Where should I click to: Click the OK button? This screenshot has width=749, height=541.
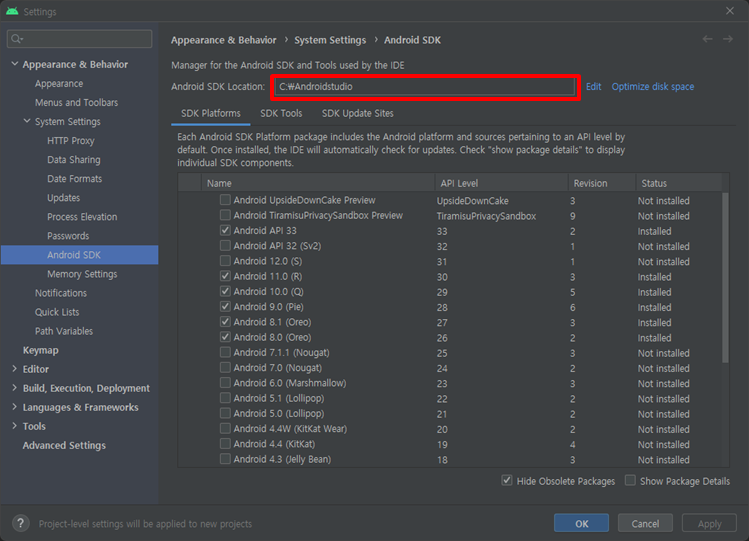pos(581,523)
